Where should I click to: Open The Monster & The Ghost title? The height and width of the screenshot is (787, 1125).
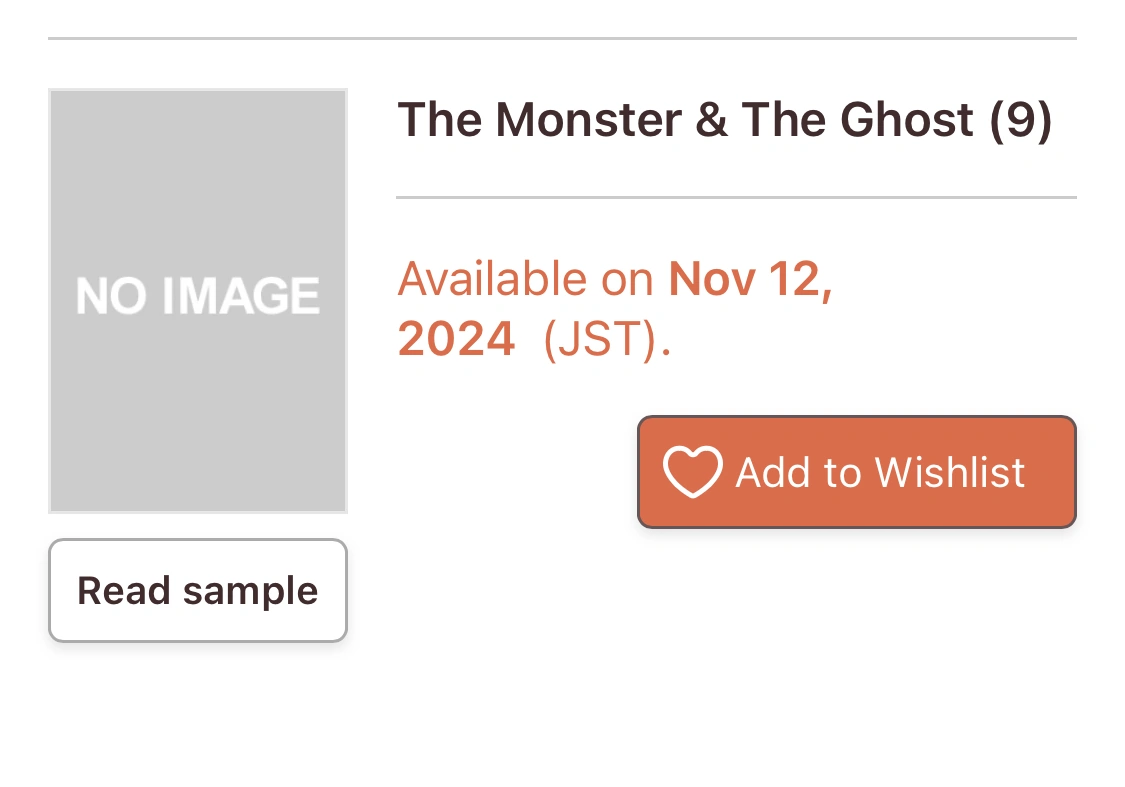(724, 120)
